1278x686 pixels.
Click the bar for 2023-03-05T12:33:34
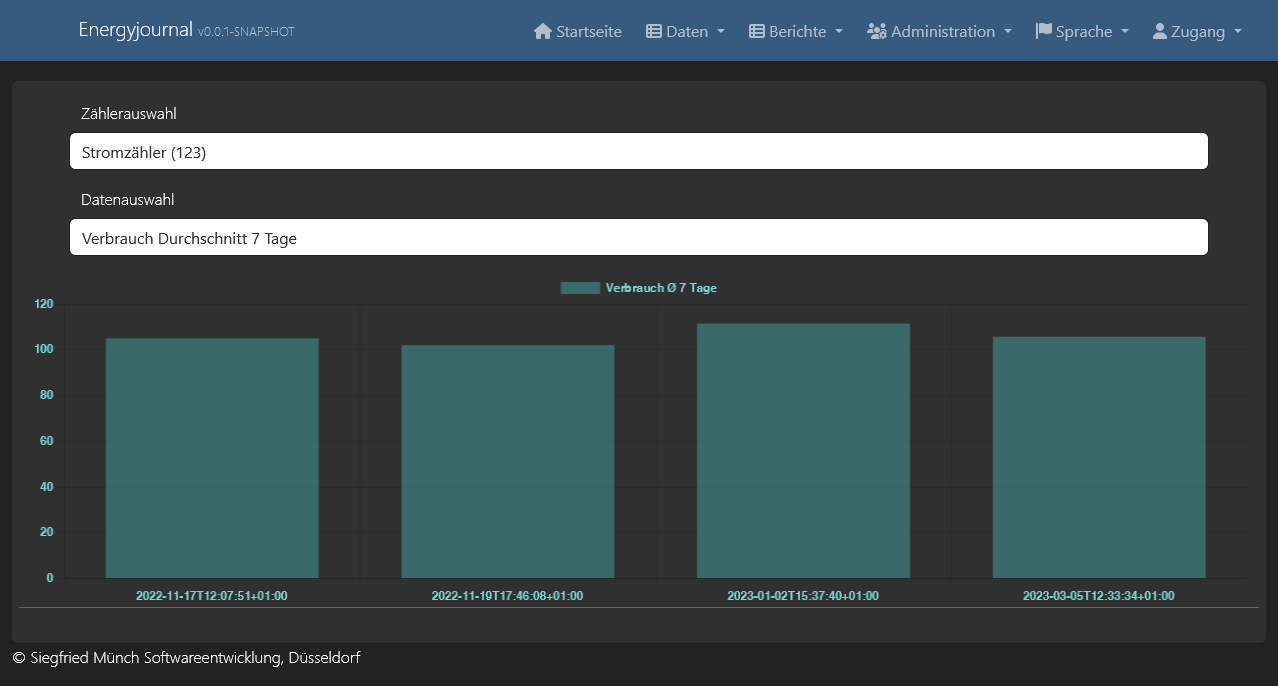click(1099, 457)
